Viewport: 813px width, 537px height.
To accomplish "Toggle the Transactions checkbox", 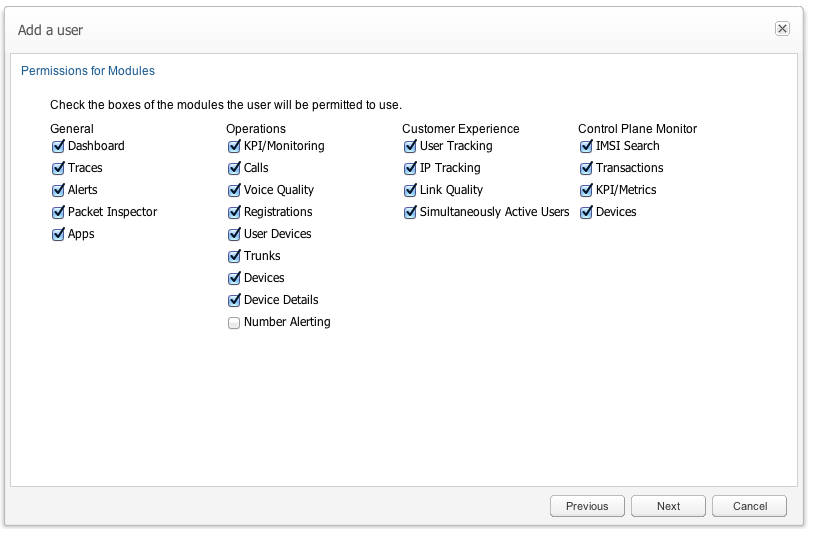I will [x=586, y=168].
